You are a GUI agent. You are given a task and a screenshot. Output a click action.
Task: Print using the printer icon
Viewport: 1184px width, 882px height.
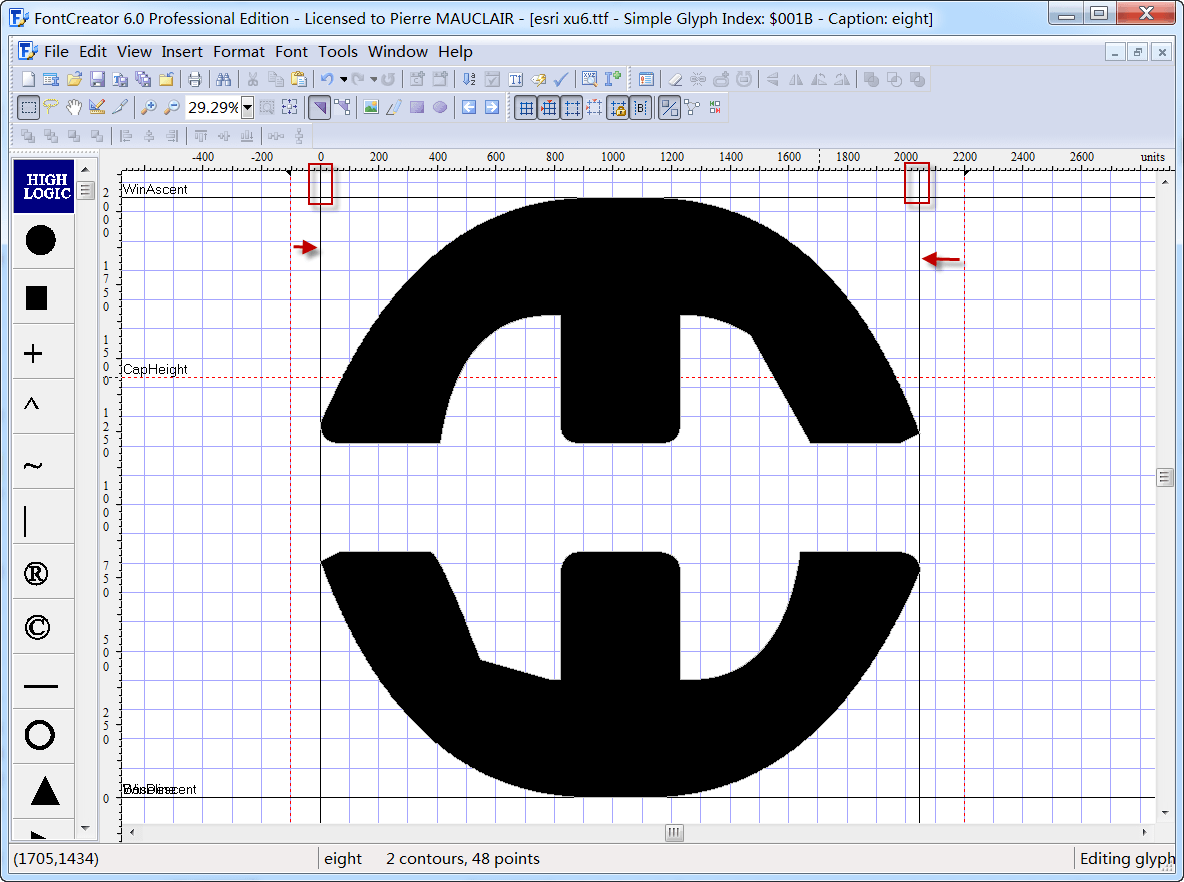[x=195, y=79]
